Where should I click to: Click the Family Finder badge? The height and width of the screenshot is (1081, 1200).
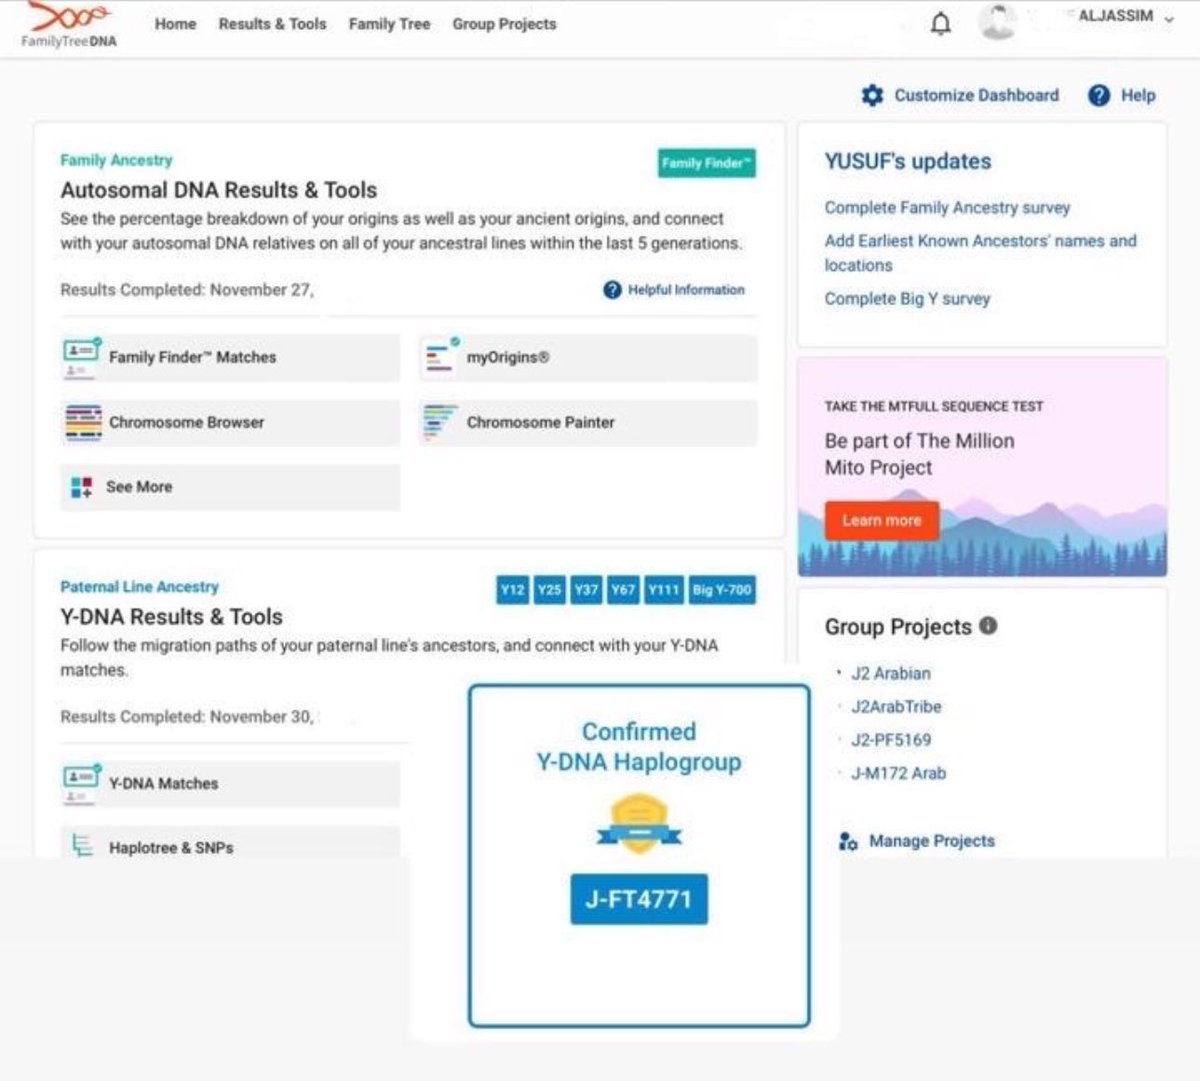click(x=707, y=163)
